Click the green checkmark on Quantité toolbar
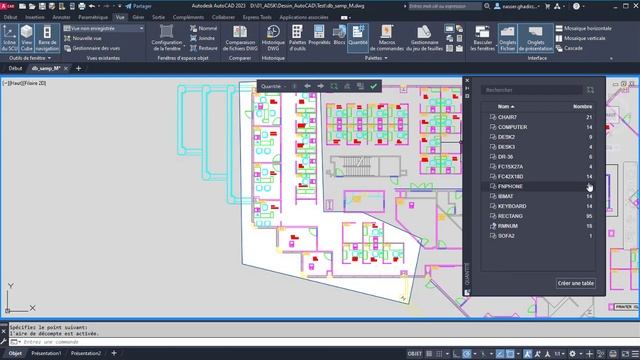This screenshot has width=640, height=360. [373, 86]
